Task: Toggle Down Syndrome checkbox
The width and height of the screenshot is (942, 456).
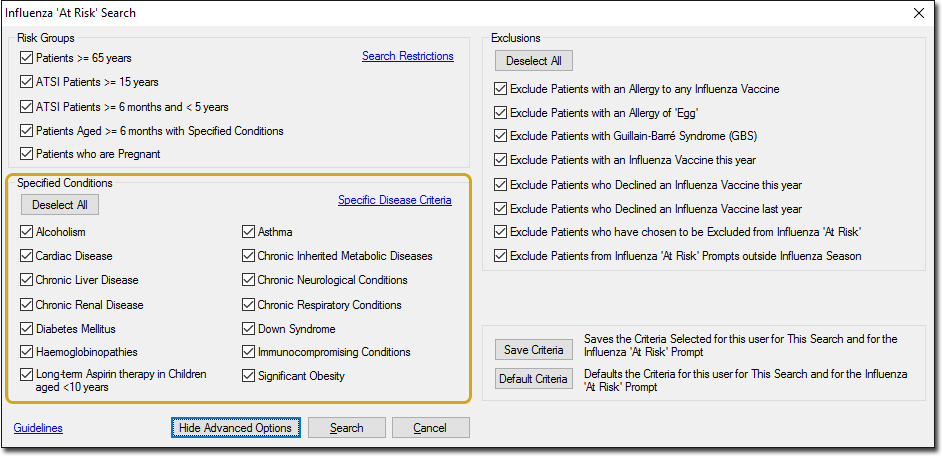Action: (249, 328)
